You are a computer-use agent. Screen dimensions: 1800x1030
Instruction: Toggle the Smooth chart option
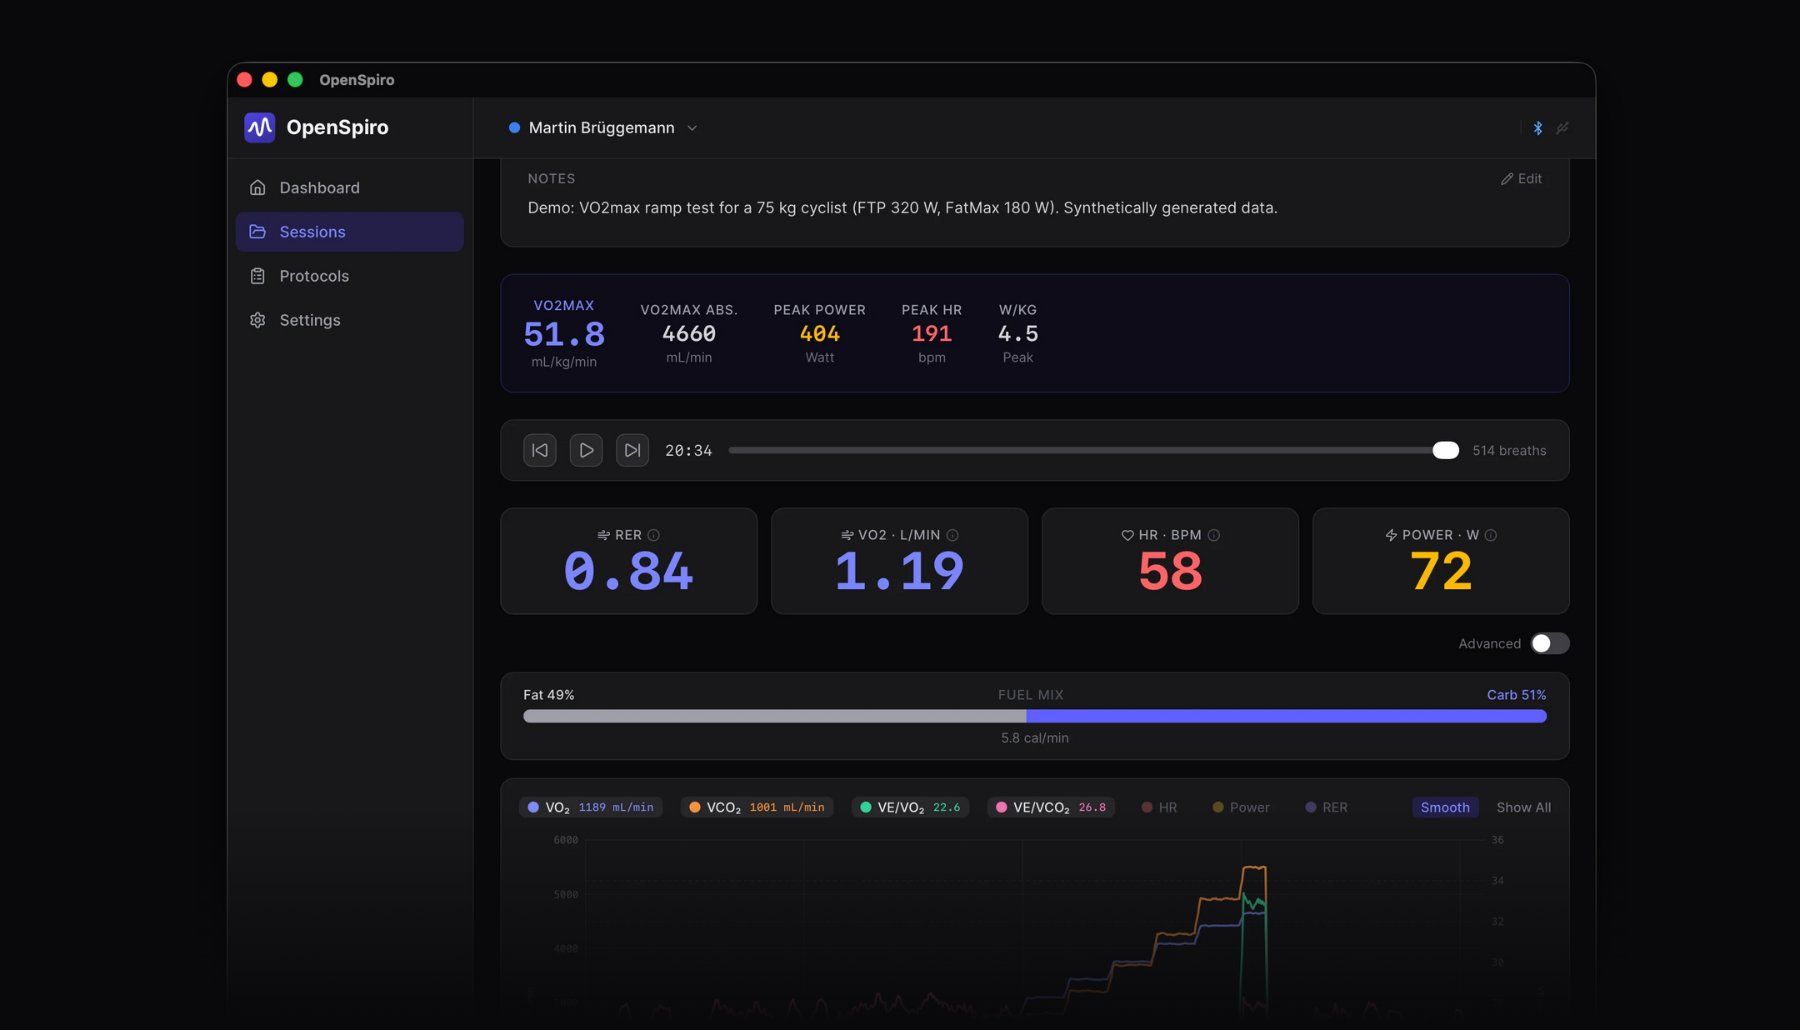[1445, 807]
